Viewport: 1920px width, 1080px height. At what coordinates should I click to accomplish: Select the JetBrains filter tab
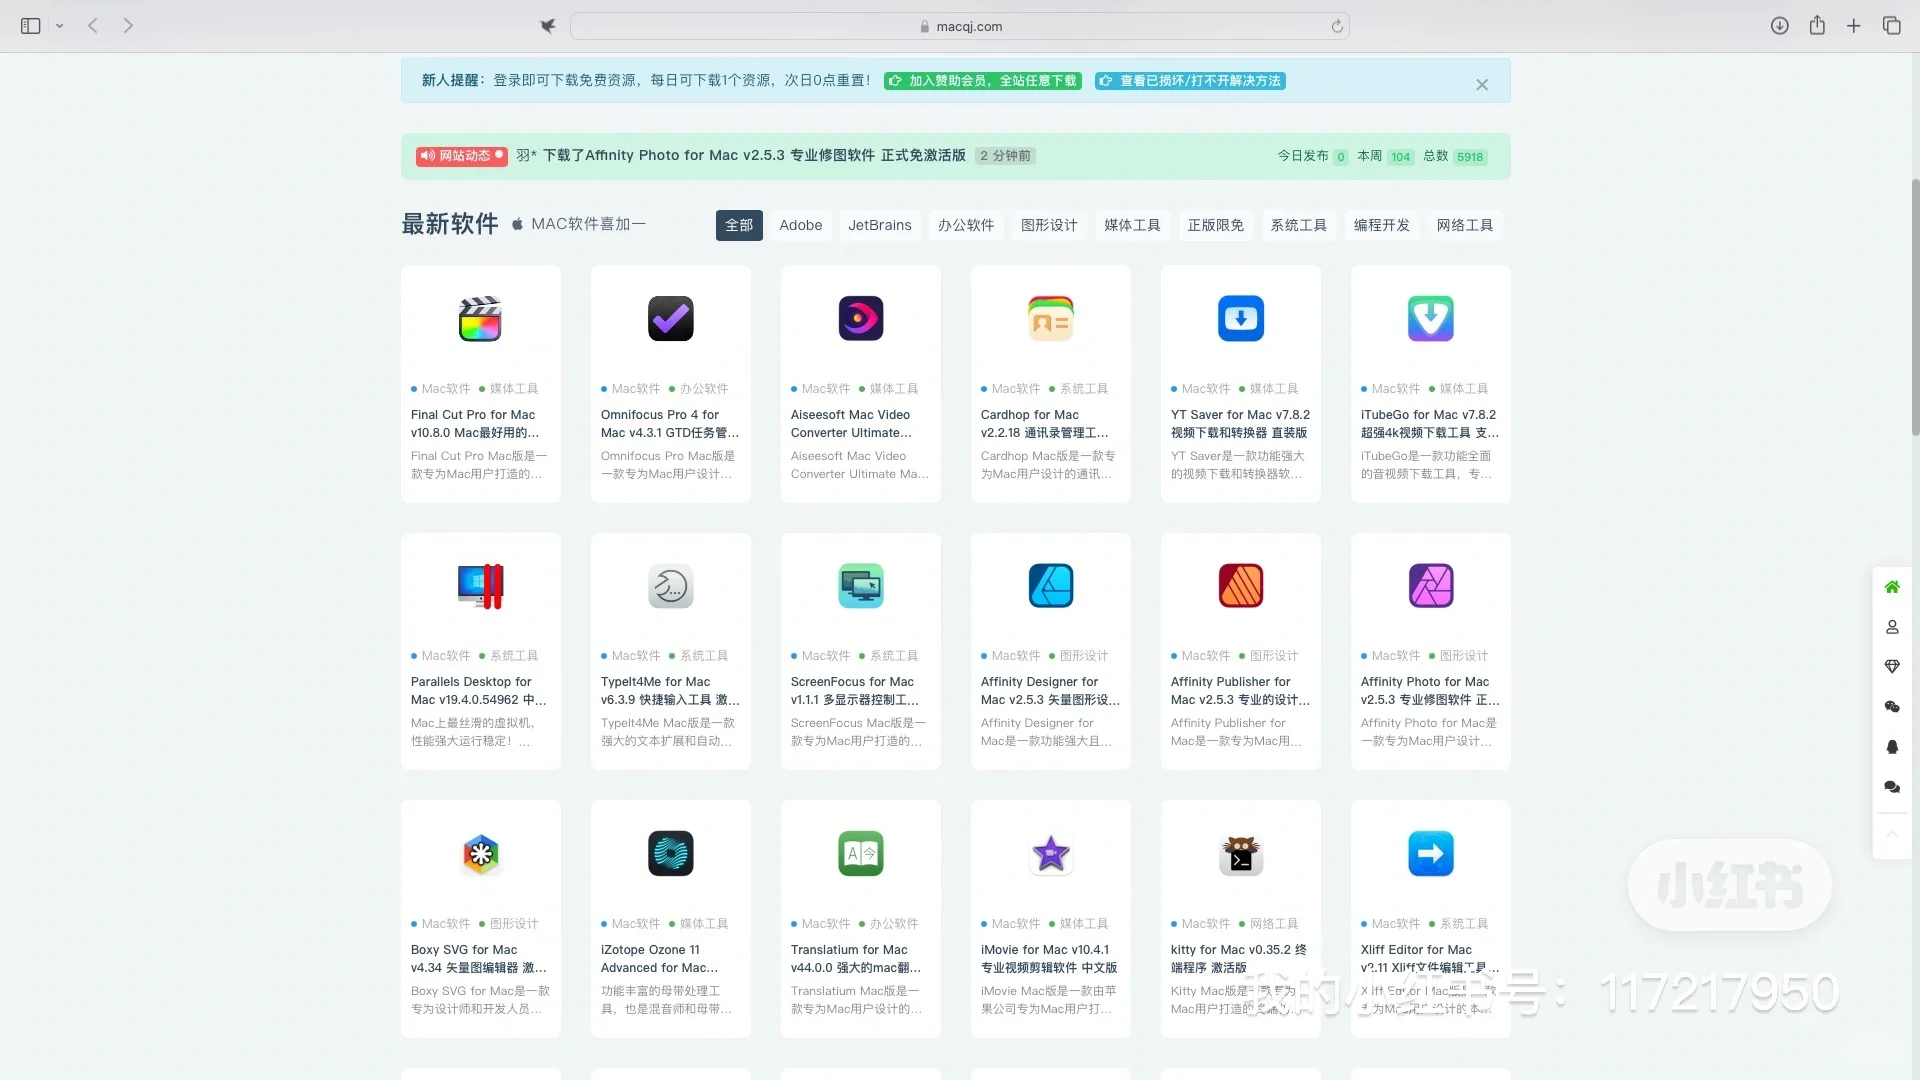(880, 225)
